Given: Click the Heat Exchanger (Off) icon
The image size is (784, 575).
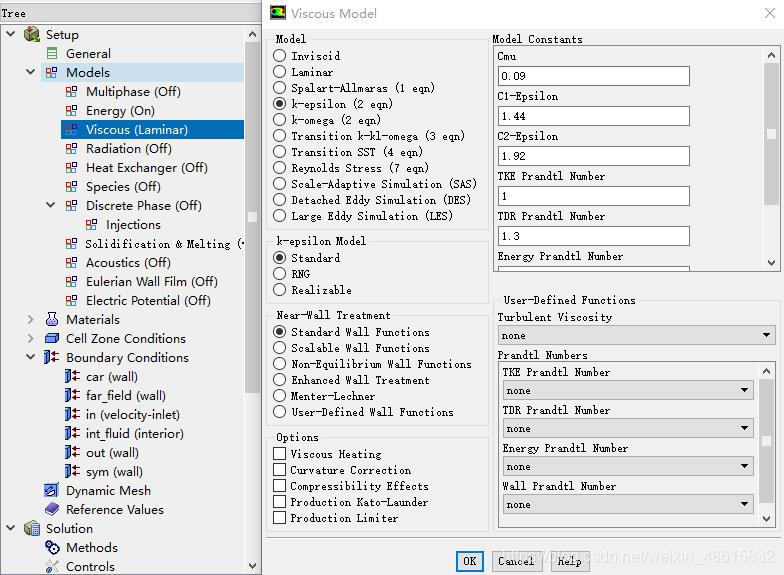Looking at the screenshot, I should coord(72,168).
